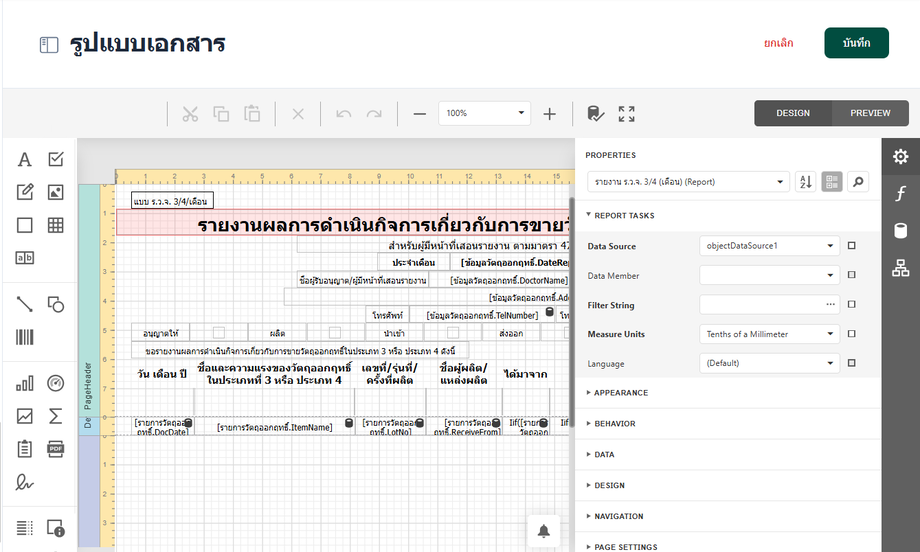
Task: Select the Barcode tool
Action: tap(25, 337)
